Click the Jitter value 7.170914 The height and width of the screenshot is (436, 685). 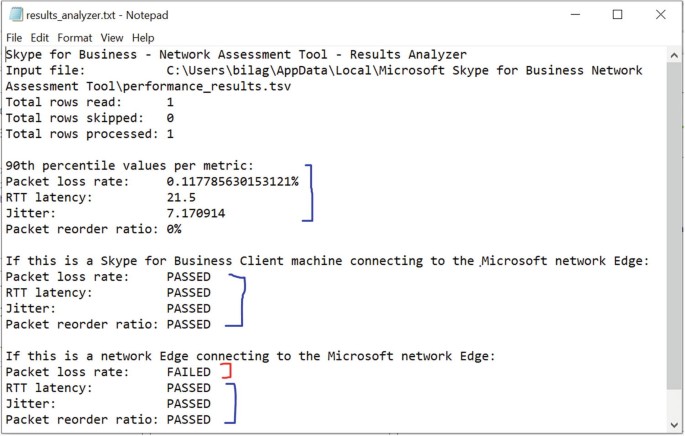click(196, 213)
